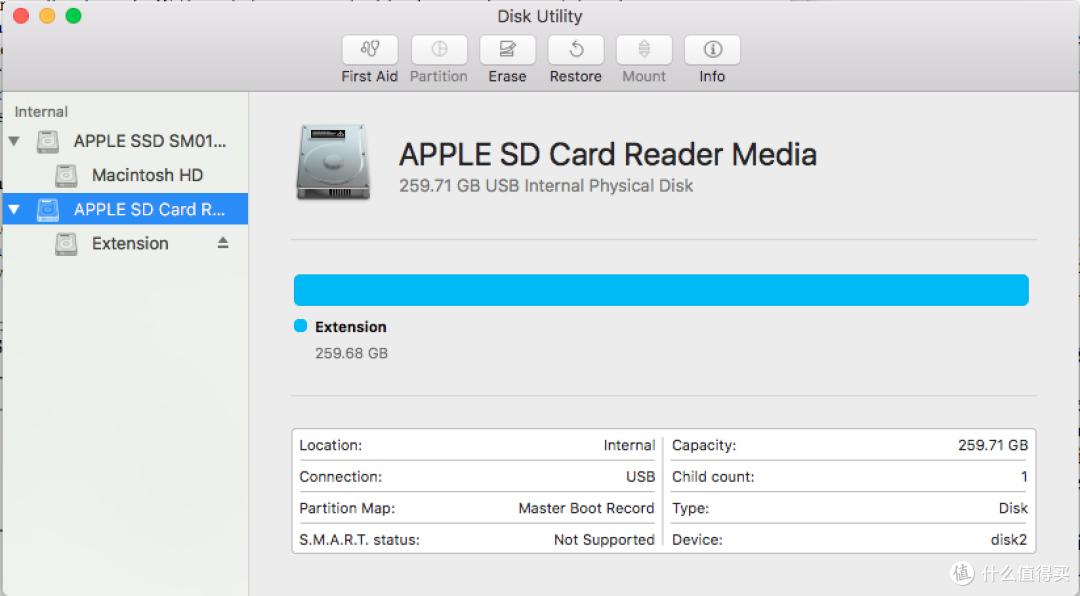Collapse the APPLE SSD disclosure triangle
1080x596 pixels.
point(14,141)
